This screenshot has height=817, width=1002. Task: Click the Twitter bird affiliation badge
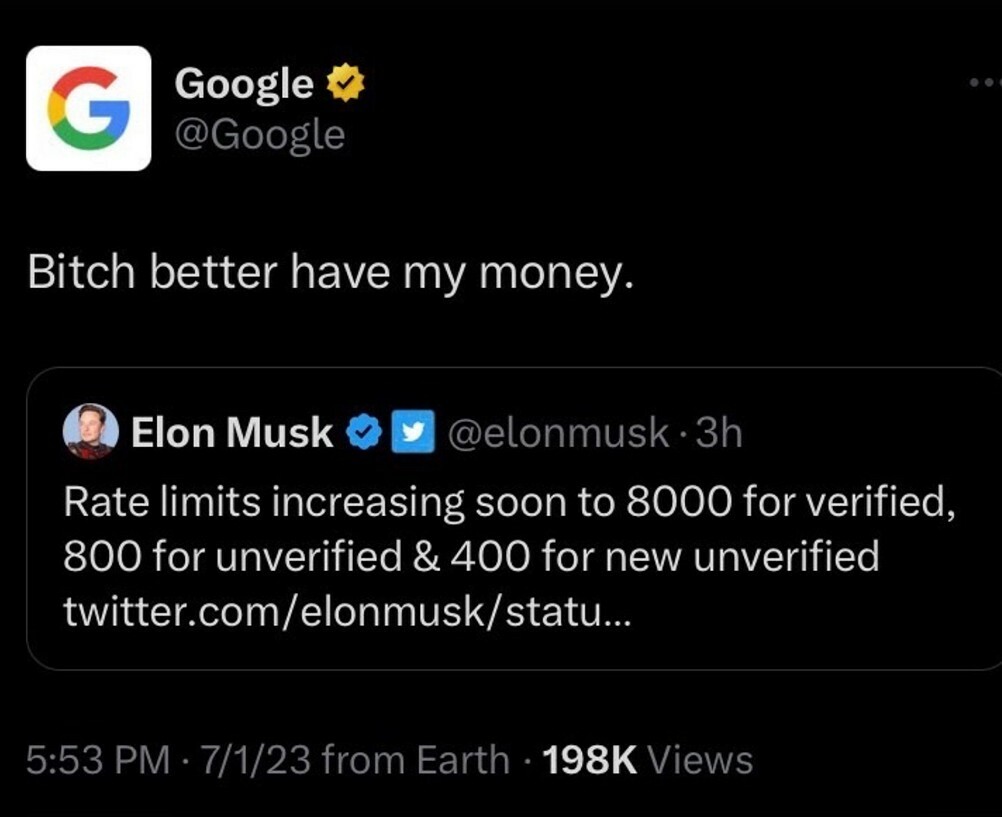point(416,433)
